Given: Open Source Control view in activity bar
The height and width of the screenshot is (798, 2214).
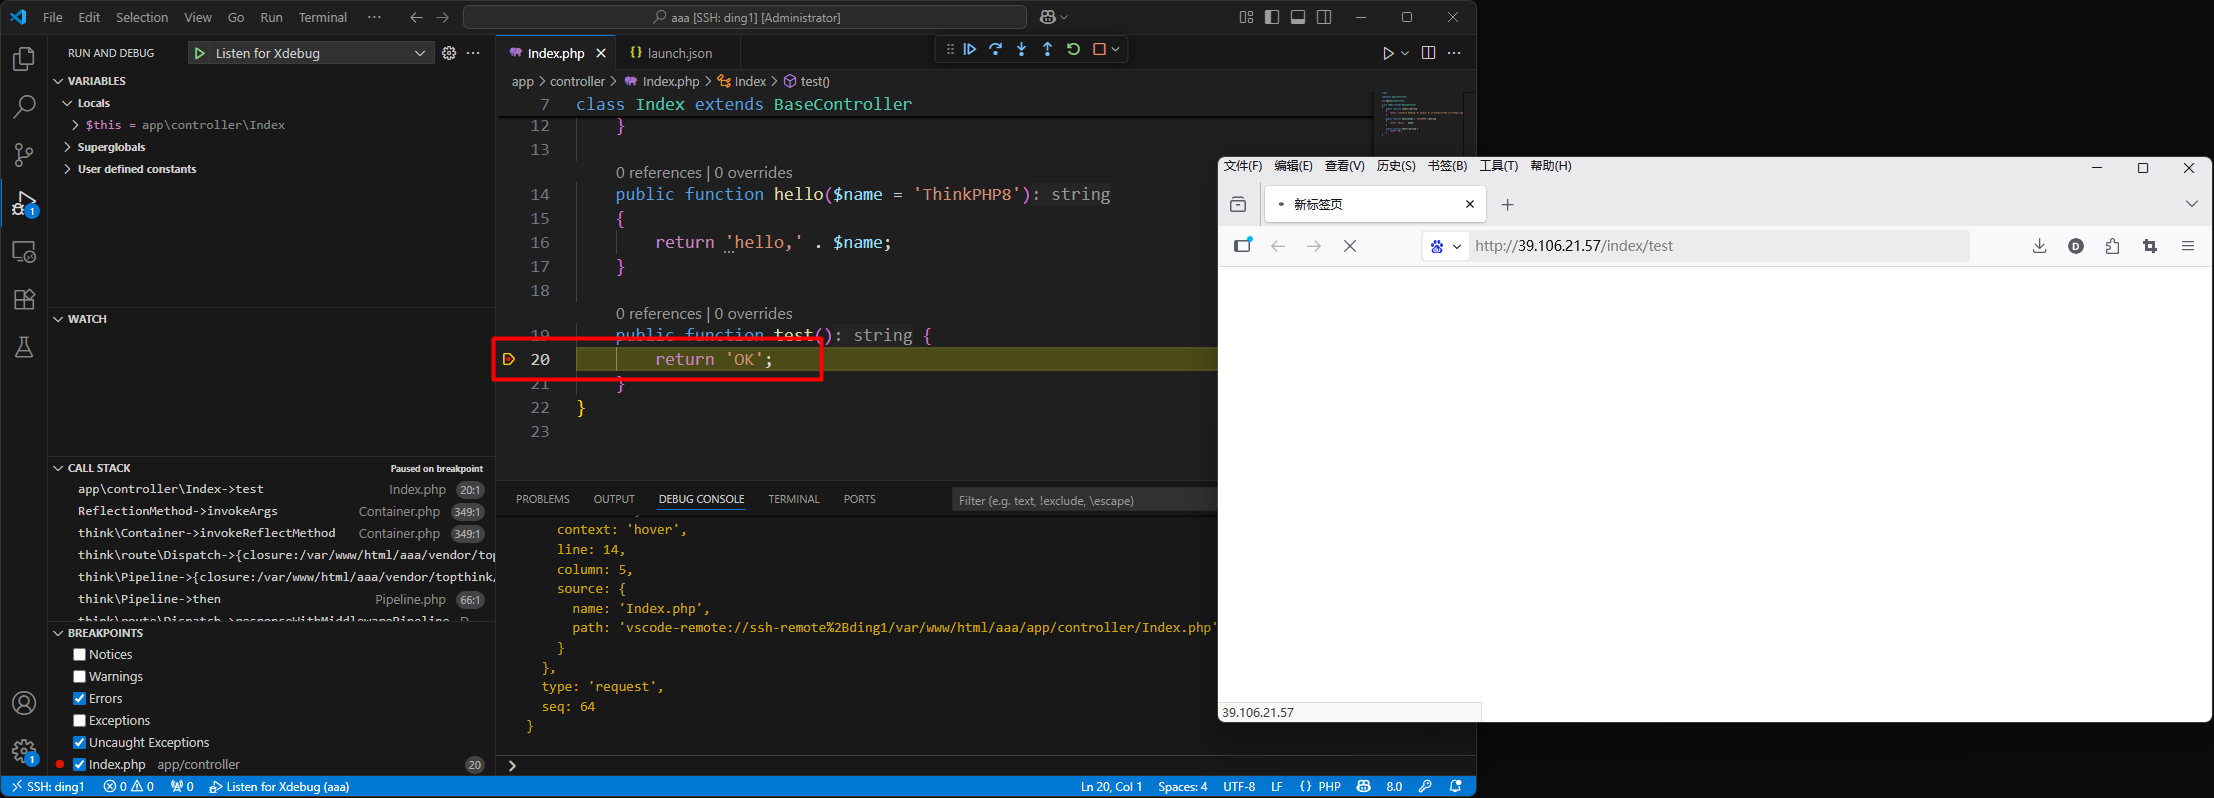Looking at the screenshot, I should pyautogui.click(x=24, y=155).
